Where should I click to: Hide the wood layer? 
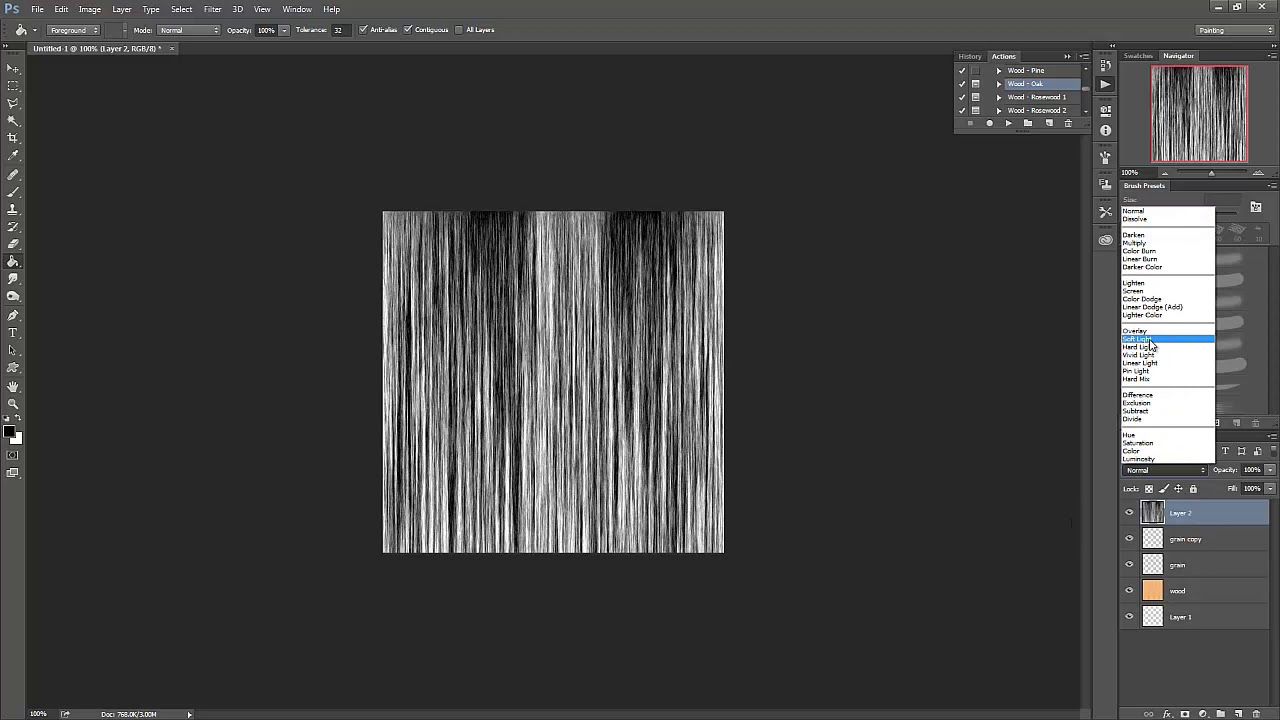[1130, 591]
